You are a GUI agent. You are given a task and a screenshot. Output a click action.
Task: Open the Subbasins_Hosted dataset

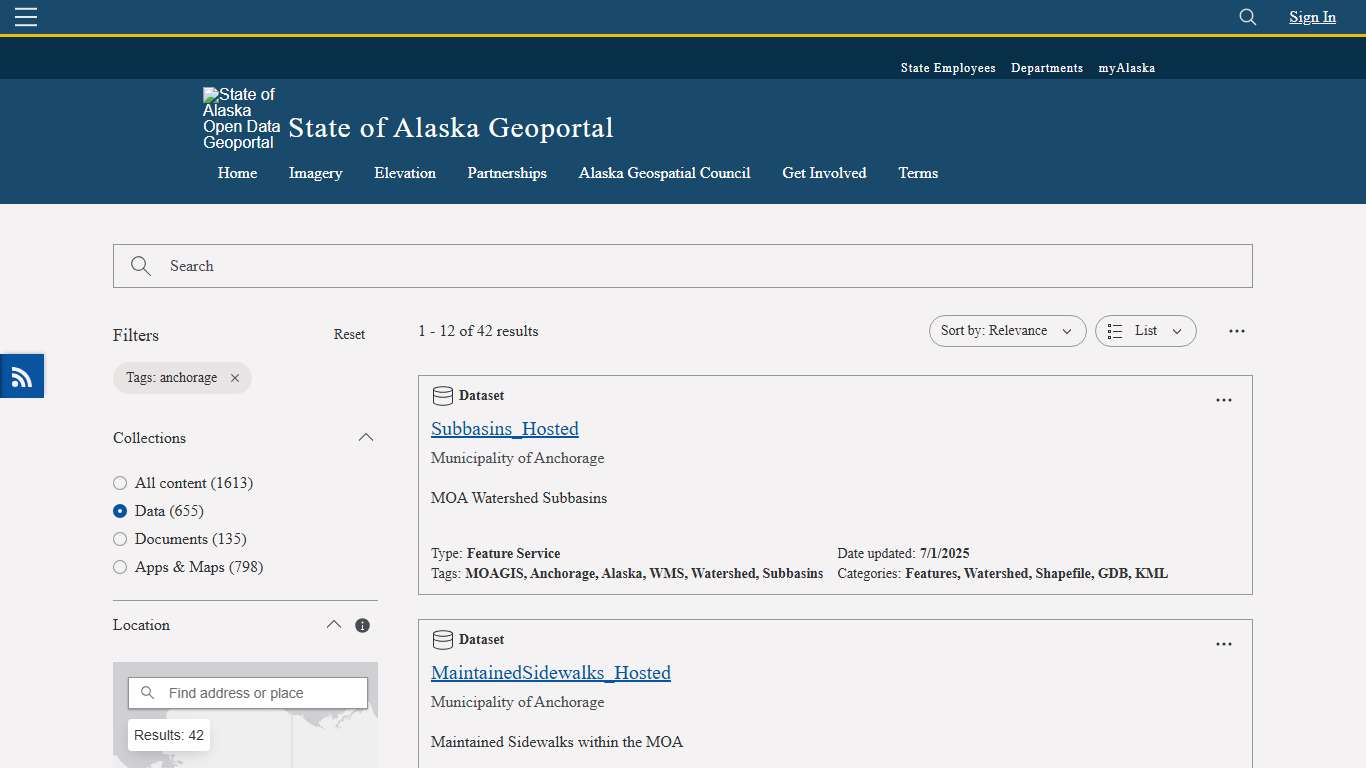coord(504,428)
